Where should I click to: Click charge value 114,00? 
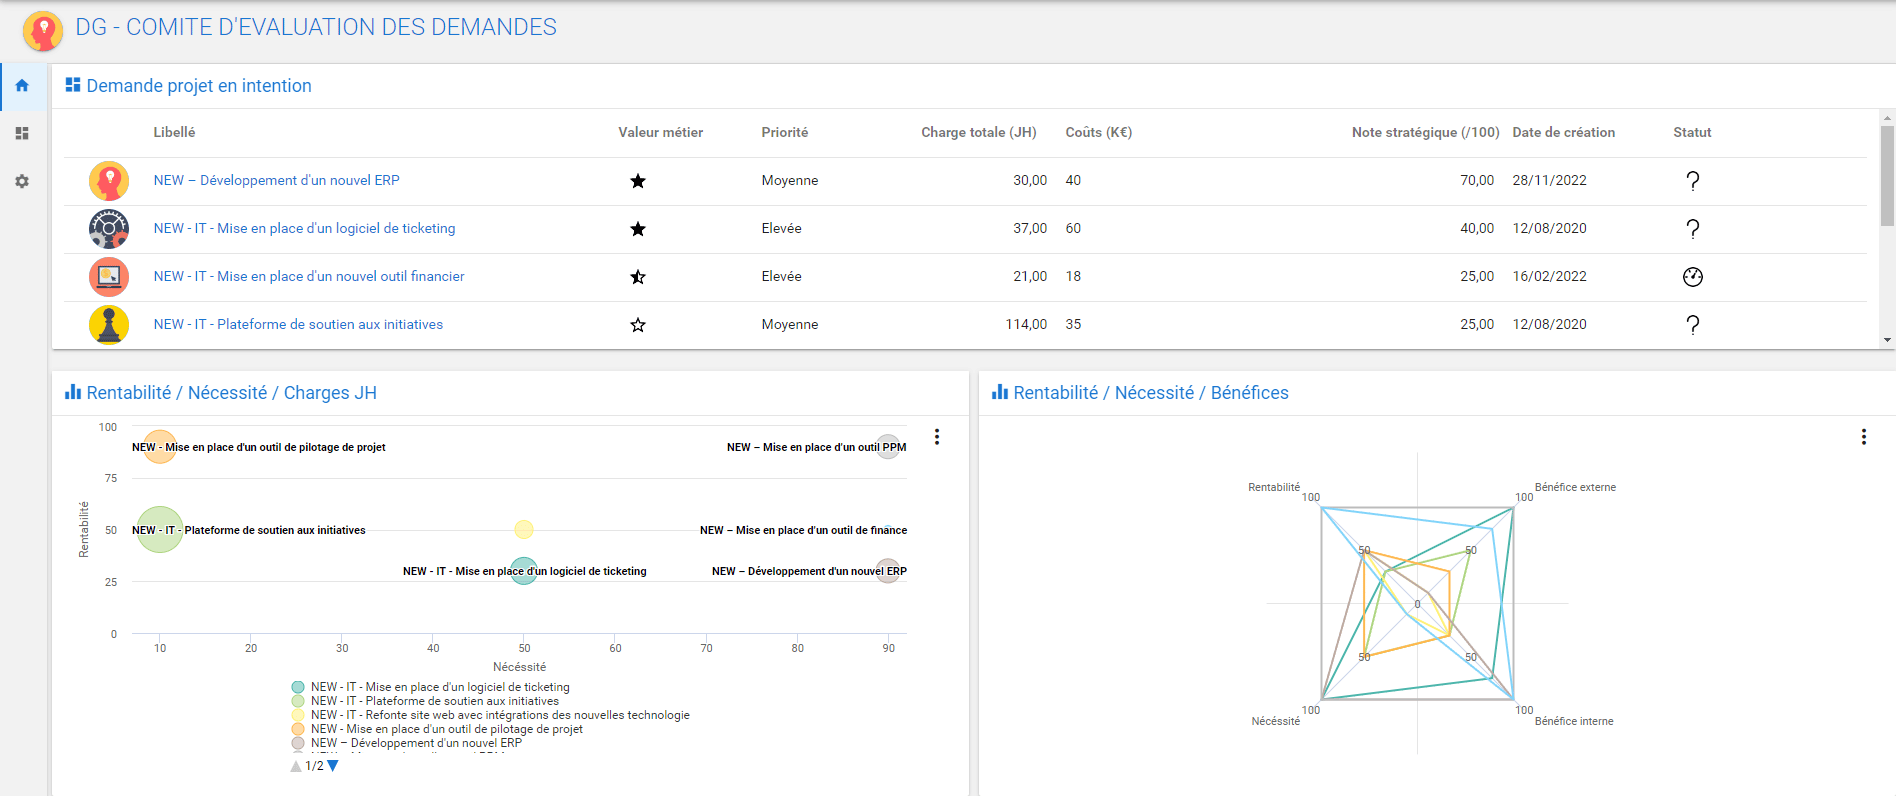click(x=1026, y=324)
